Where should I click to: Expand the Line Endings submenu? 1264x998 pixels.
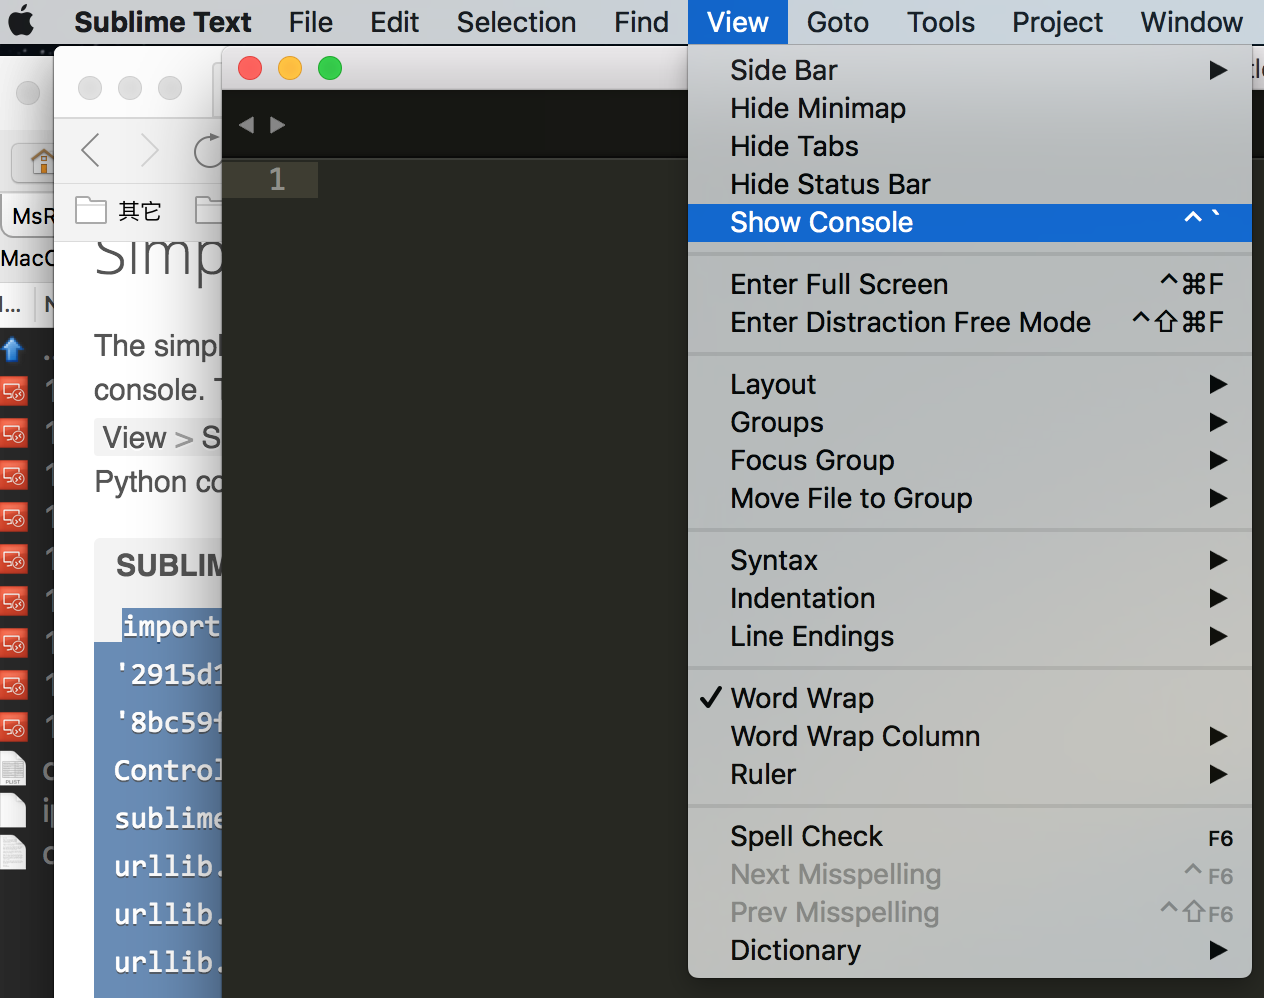click(x=970, y=636)
